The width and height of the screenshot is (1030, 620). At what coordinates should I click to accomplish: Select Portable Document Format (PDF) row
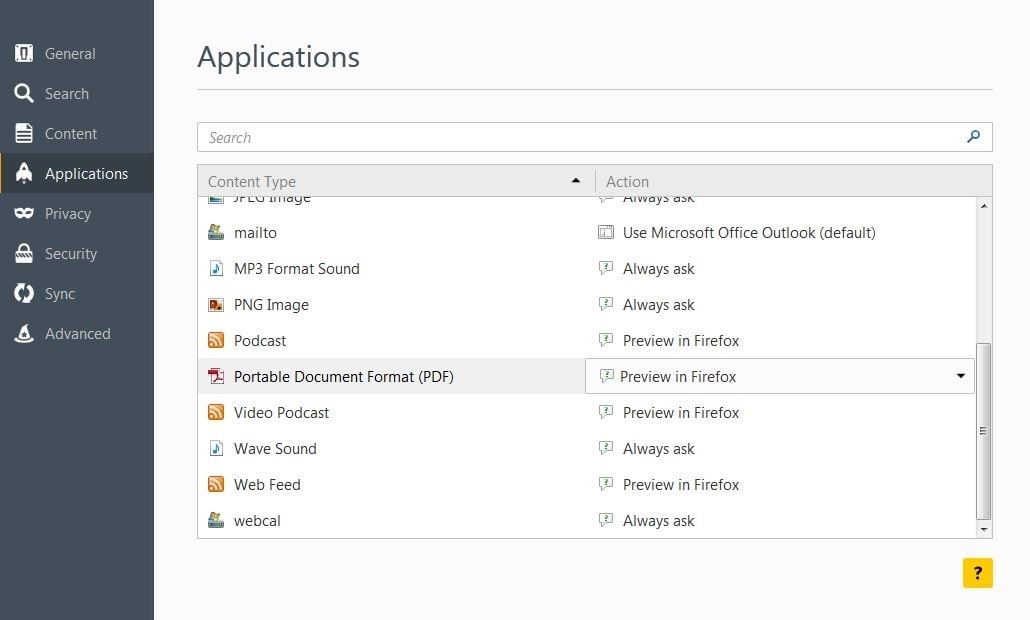(x=587, y=376)
